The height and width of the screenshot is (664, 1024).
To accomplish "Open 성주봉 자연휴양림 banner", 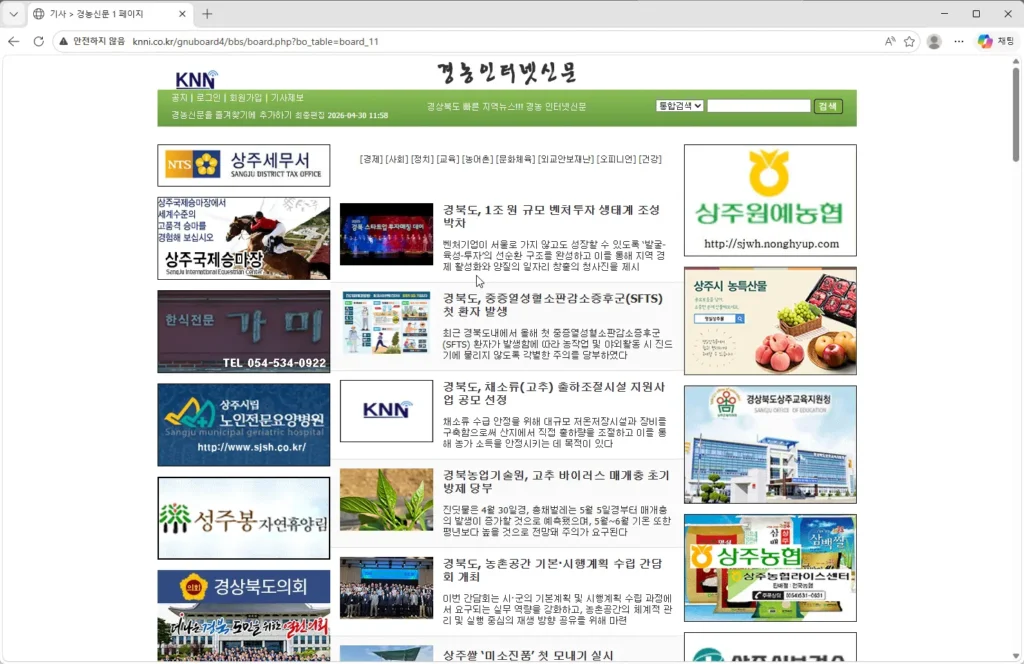I will pos(244,518).
